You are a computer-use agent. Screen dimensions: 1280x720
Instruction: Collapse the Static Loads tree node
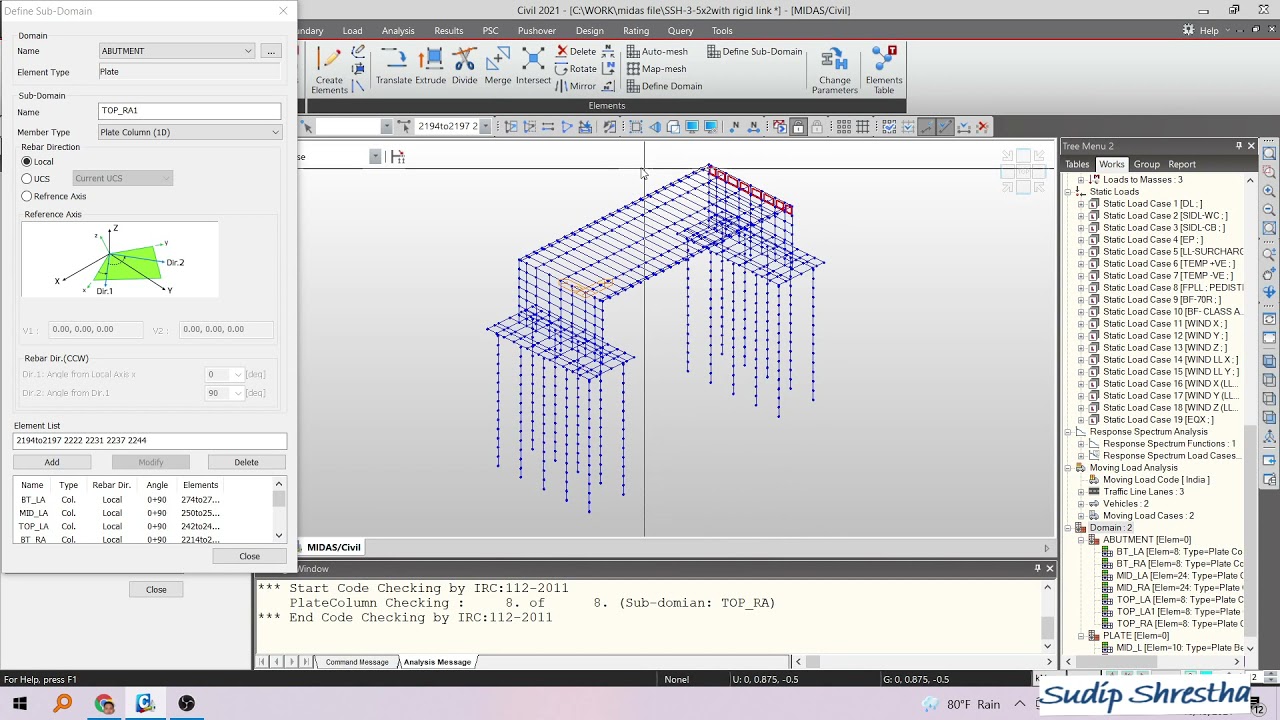1068,192
